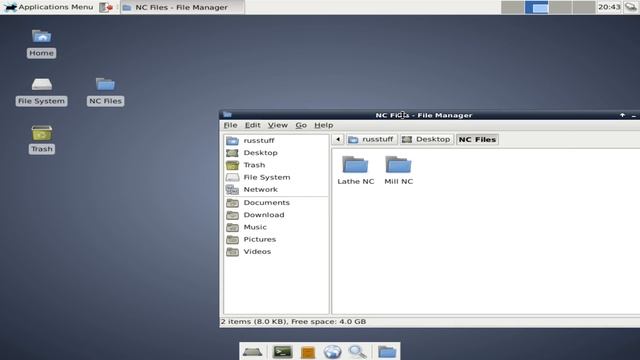Image resolution: width=640 pixels, height=360 pixels.
Task: Select the Trash desktop icon
Action: pyautogui.click(x=42, y=140)
